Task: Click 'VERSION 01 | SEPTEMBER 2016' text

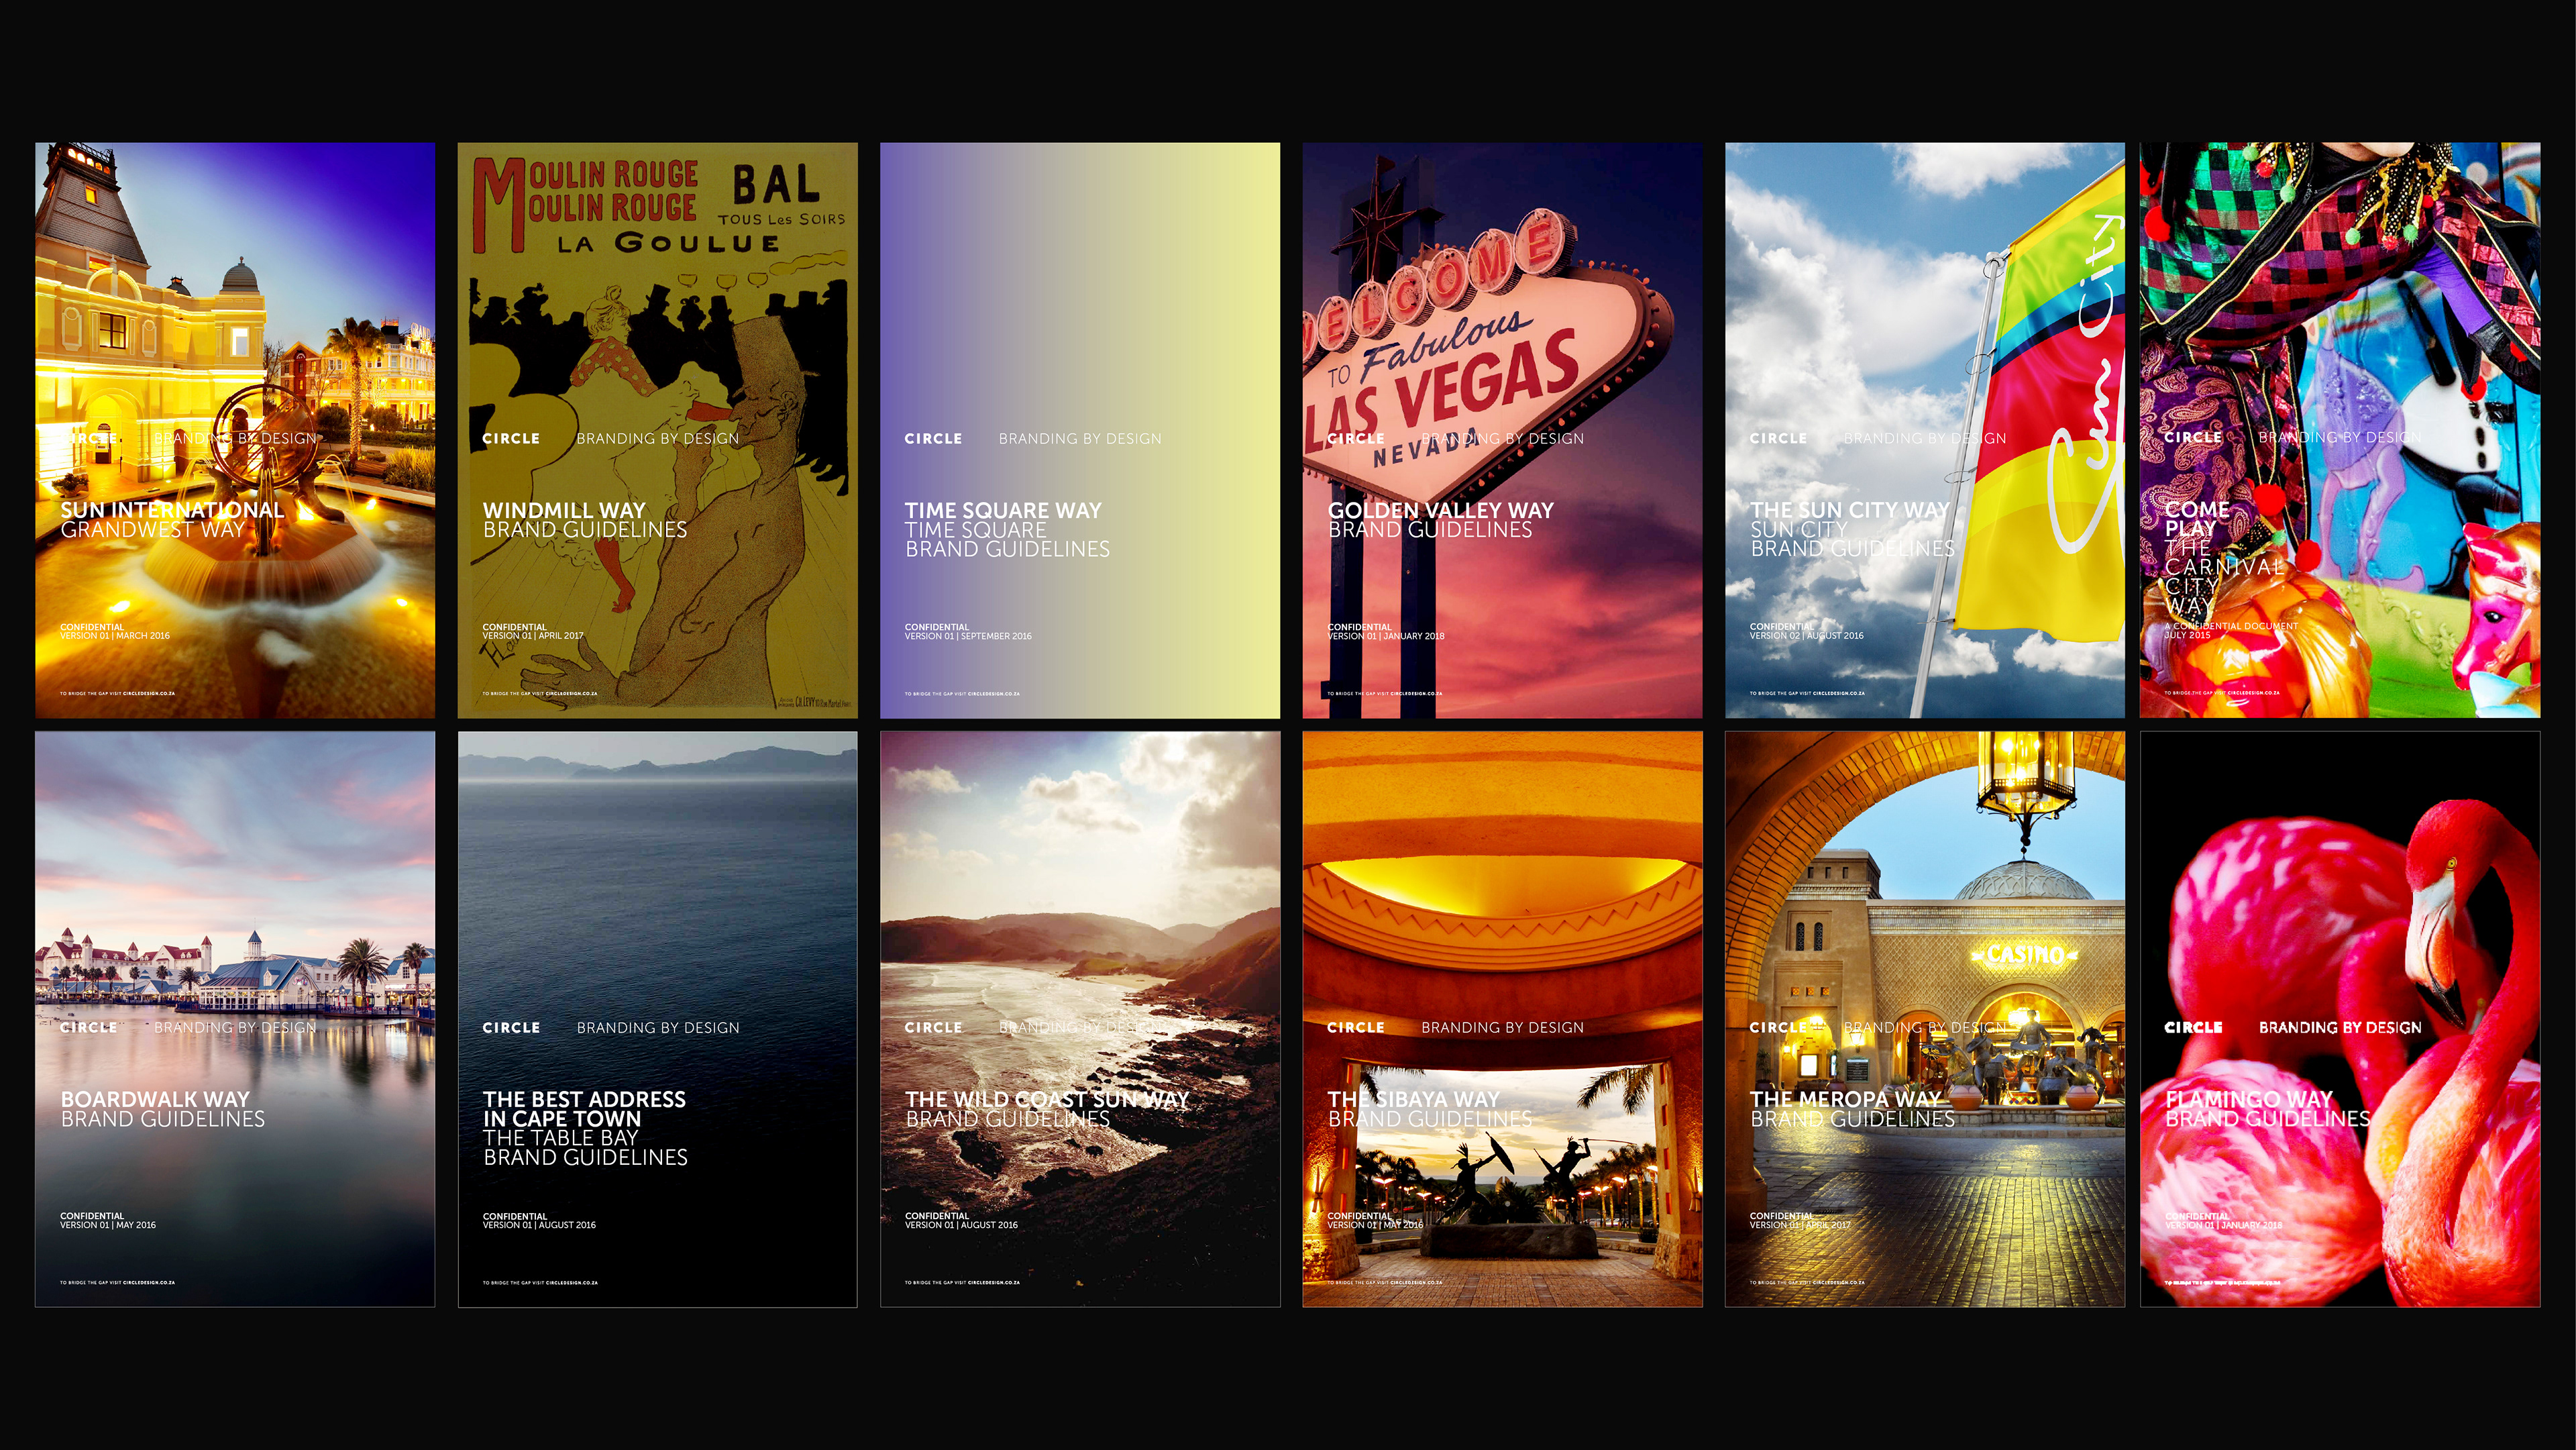Action: [968, 636]
